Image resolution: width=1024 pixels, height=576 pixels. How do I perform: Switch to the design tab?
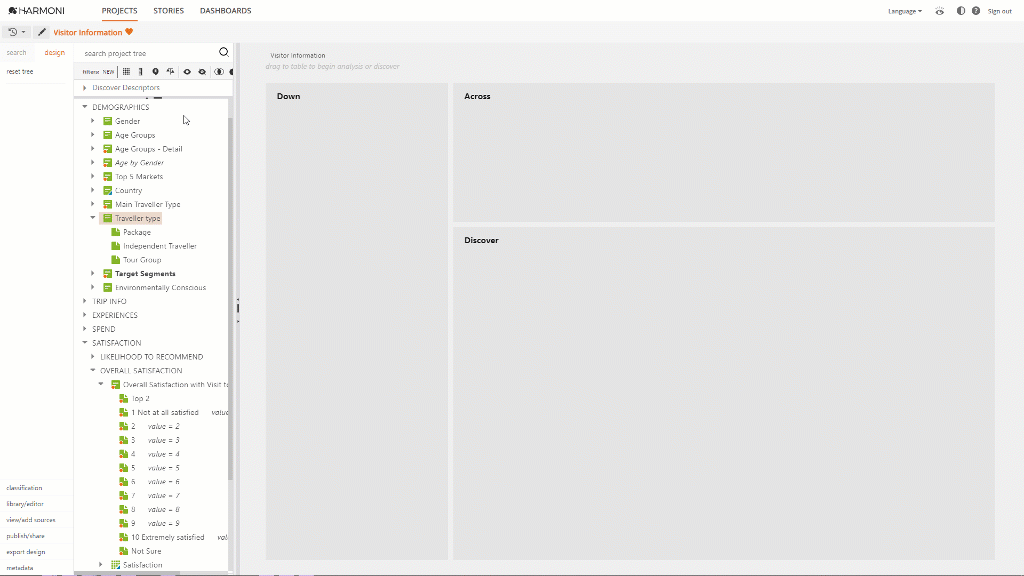[54, 52]
